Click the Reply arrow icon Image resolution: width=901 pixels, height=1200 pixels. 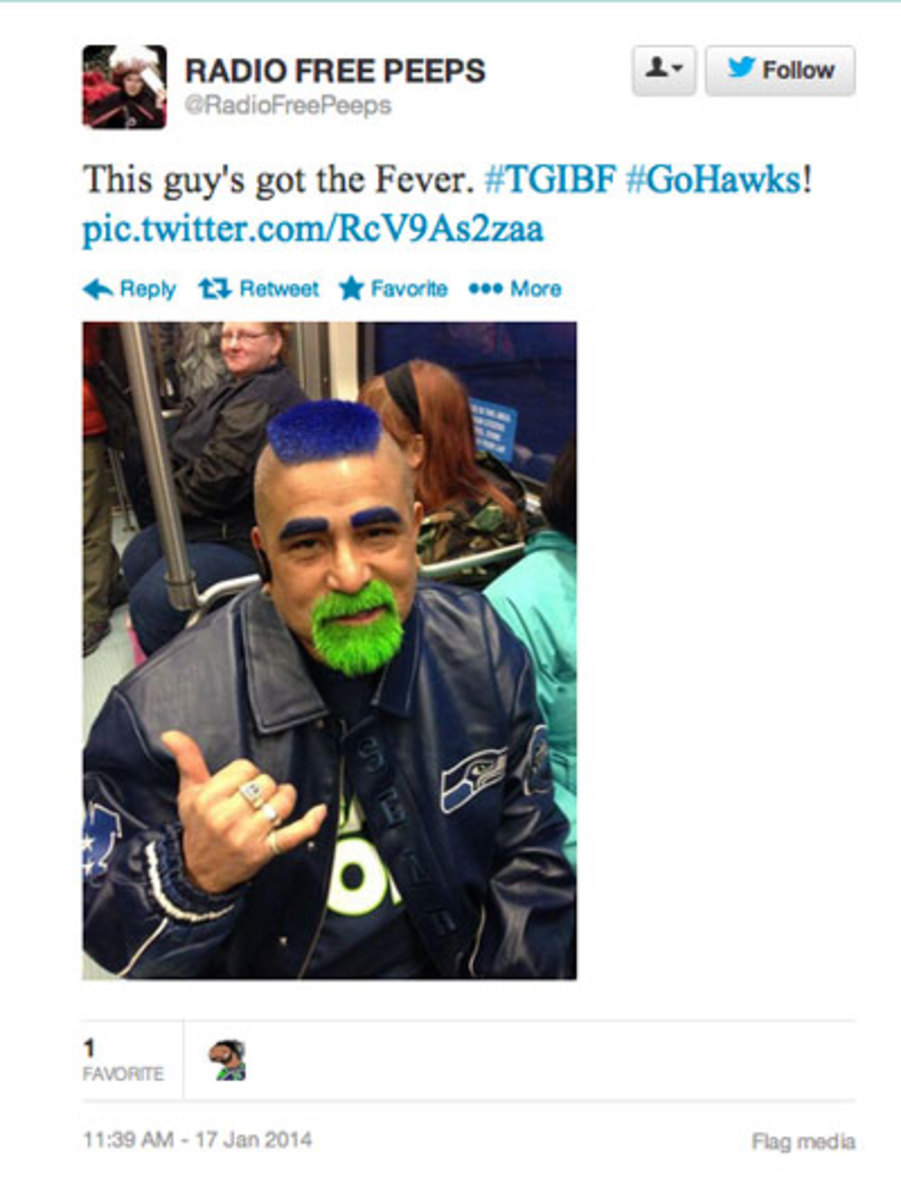point(97,289)
